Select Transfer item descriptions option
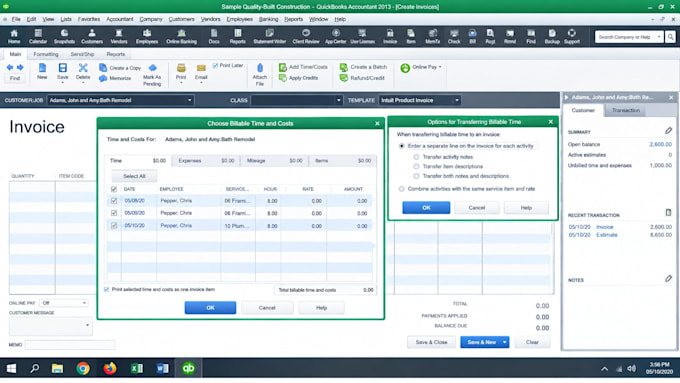Screen dimensions: 680x383 pyautogui.click(x=416, y=167)
